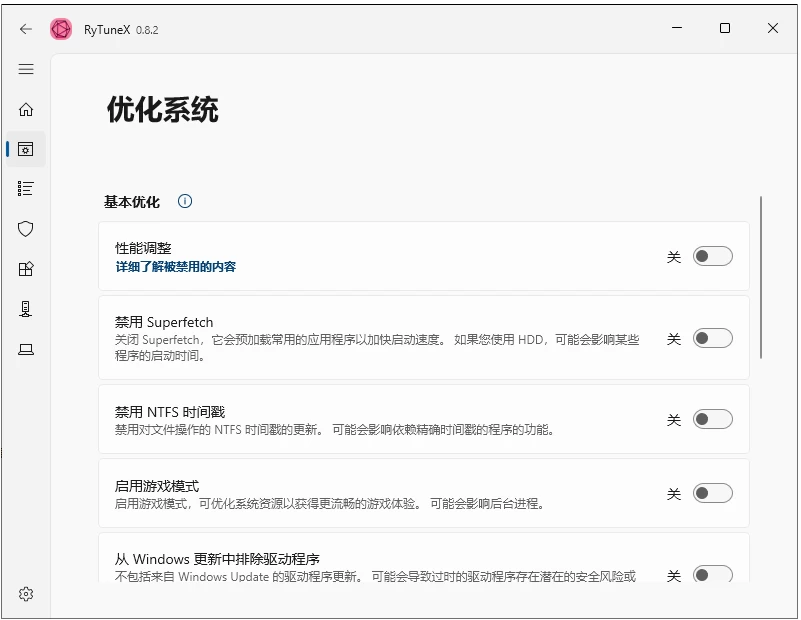
Task: Enable the 性能调整 switch
Action: click(x=712, y=256)
